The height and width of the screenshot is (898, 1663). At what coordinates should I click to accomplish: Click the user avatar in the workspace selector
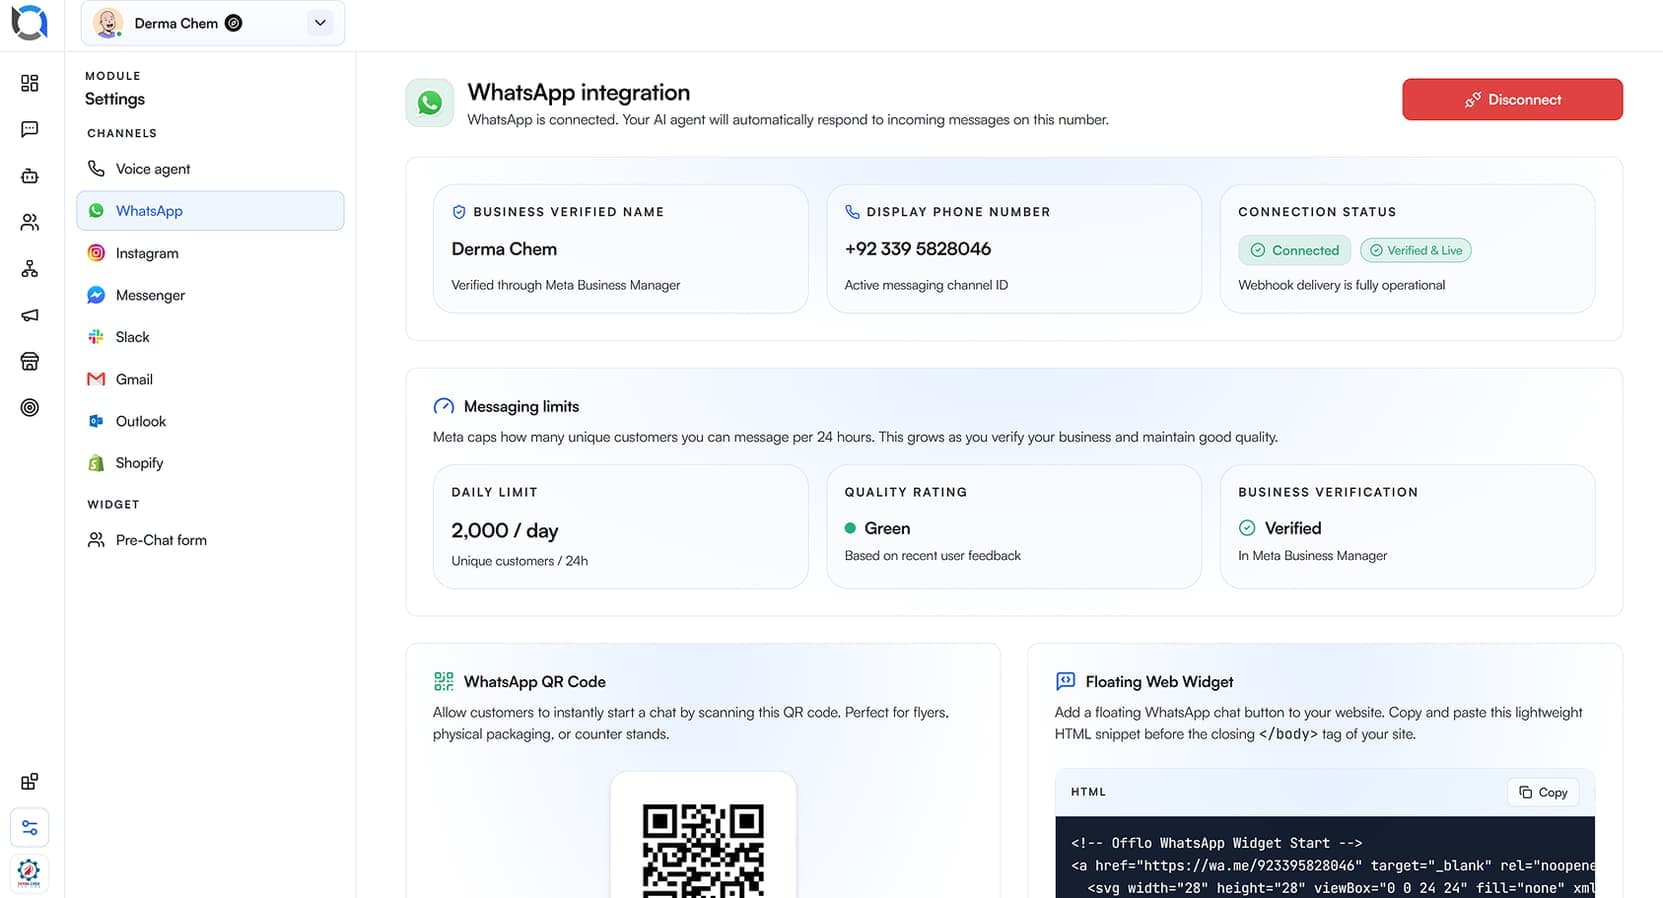107,23
